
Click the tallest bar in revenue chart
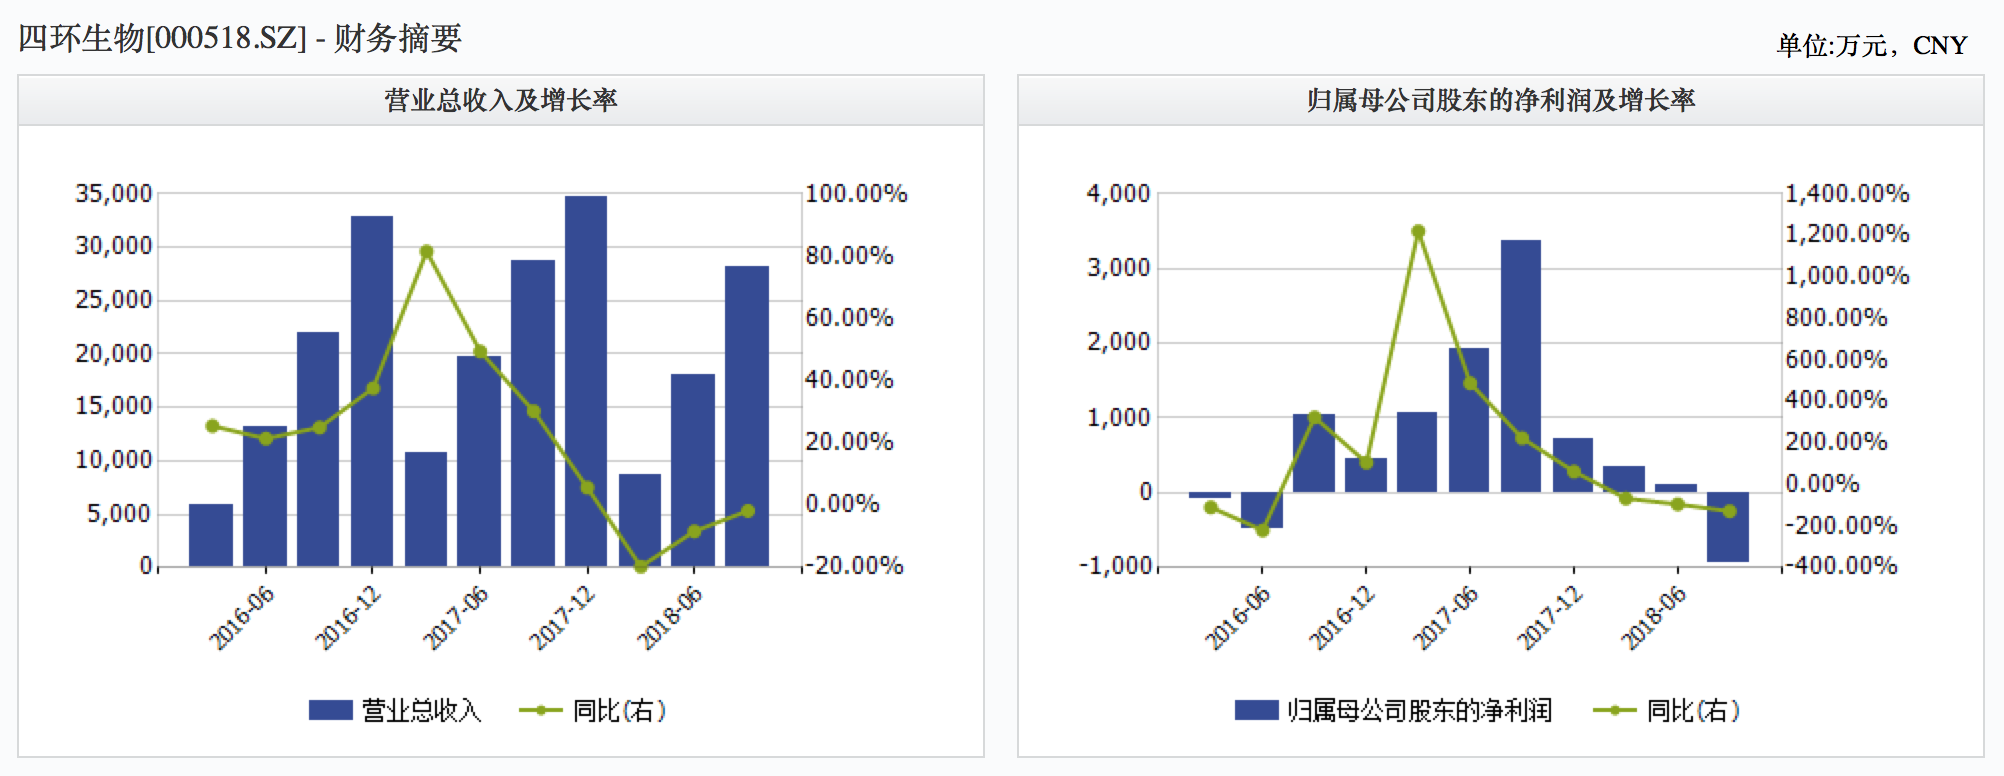586,380
